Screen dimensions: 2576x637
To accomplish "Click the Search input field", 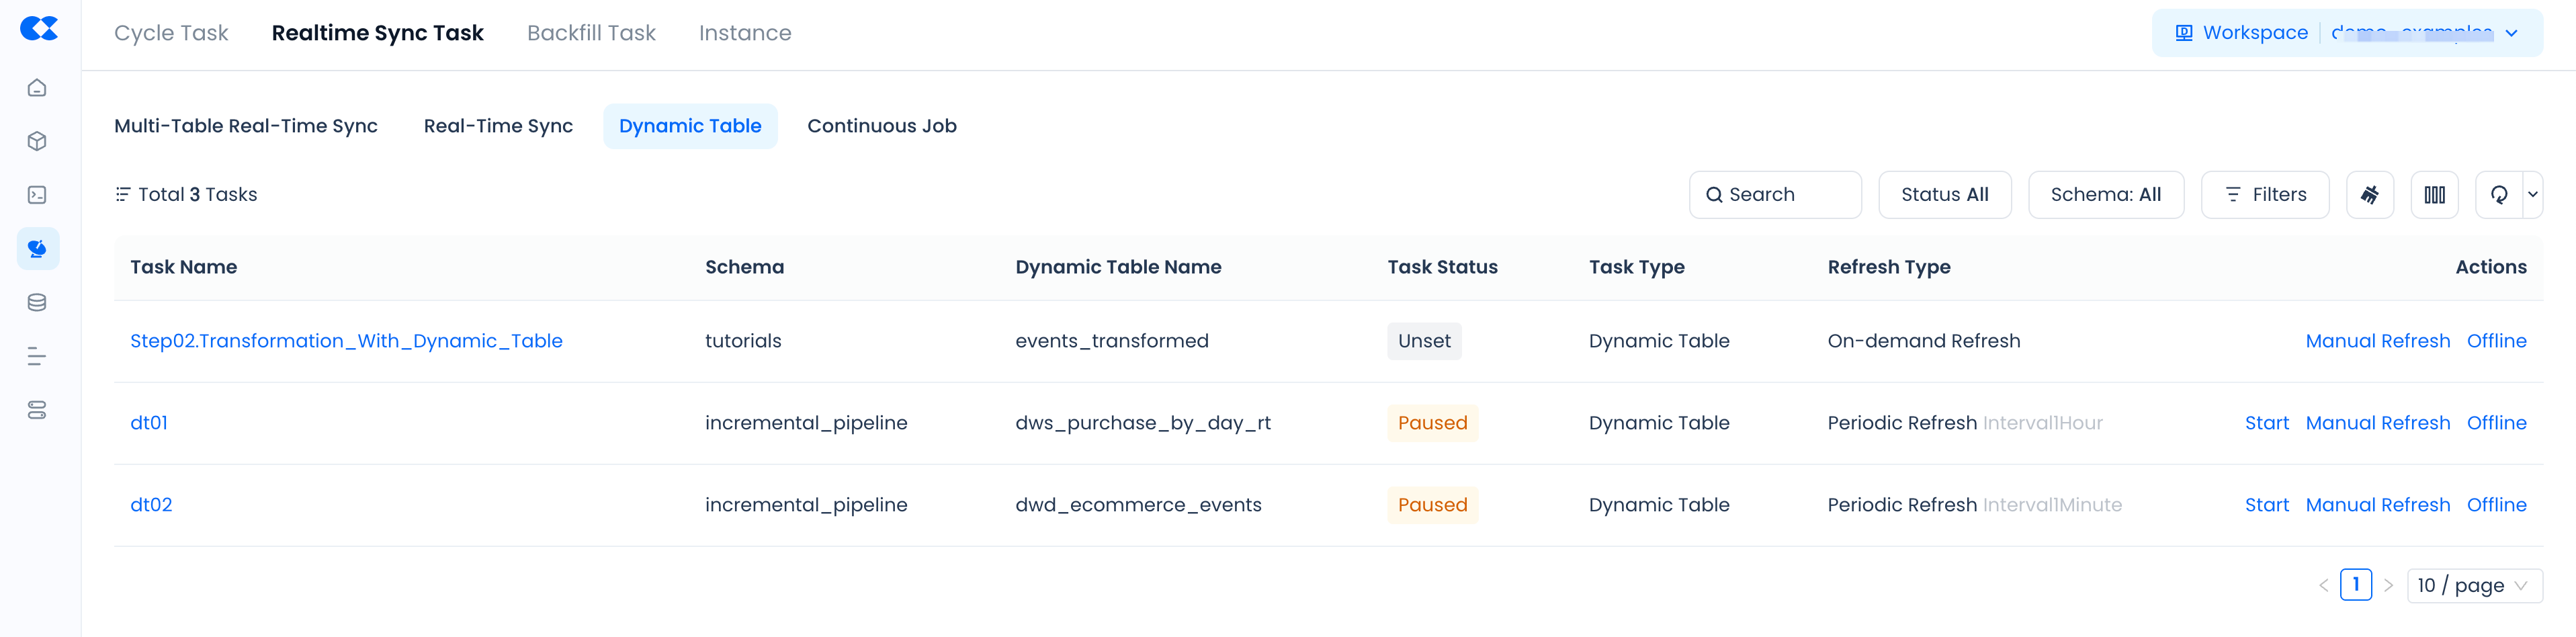I will point(1775,195).
